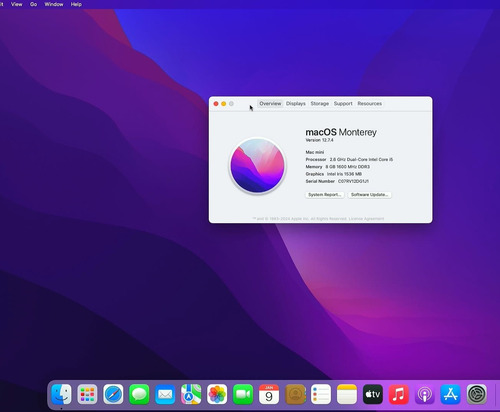Switch to the Resources tab
Screen dimensions: 500x412
coord(370,104)
